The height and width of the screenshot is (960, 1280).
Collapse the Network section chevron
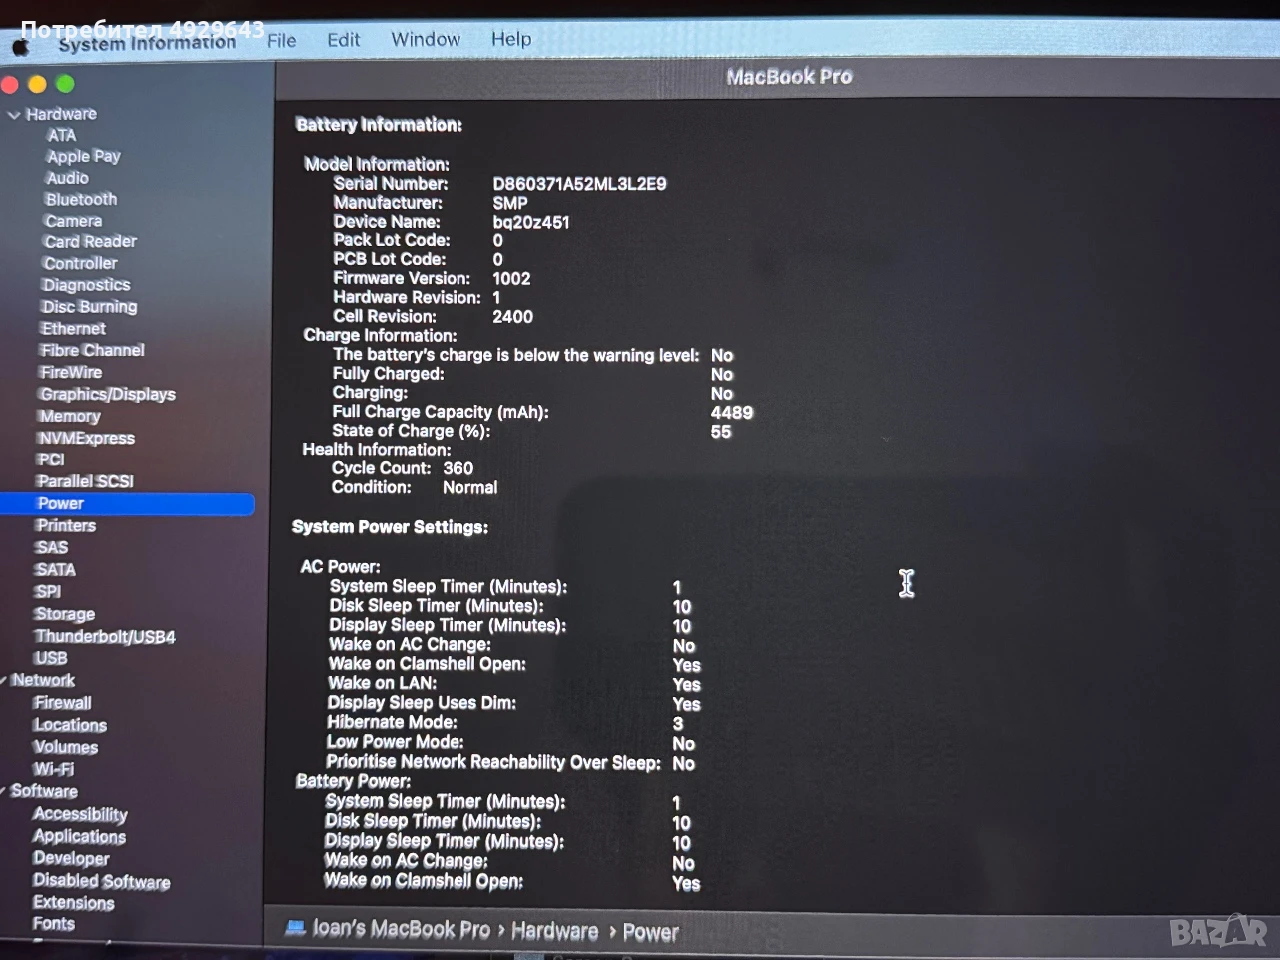[x=4, y=680]
